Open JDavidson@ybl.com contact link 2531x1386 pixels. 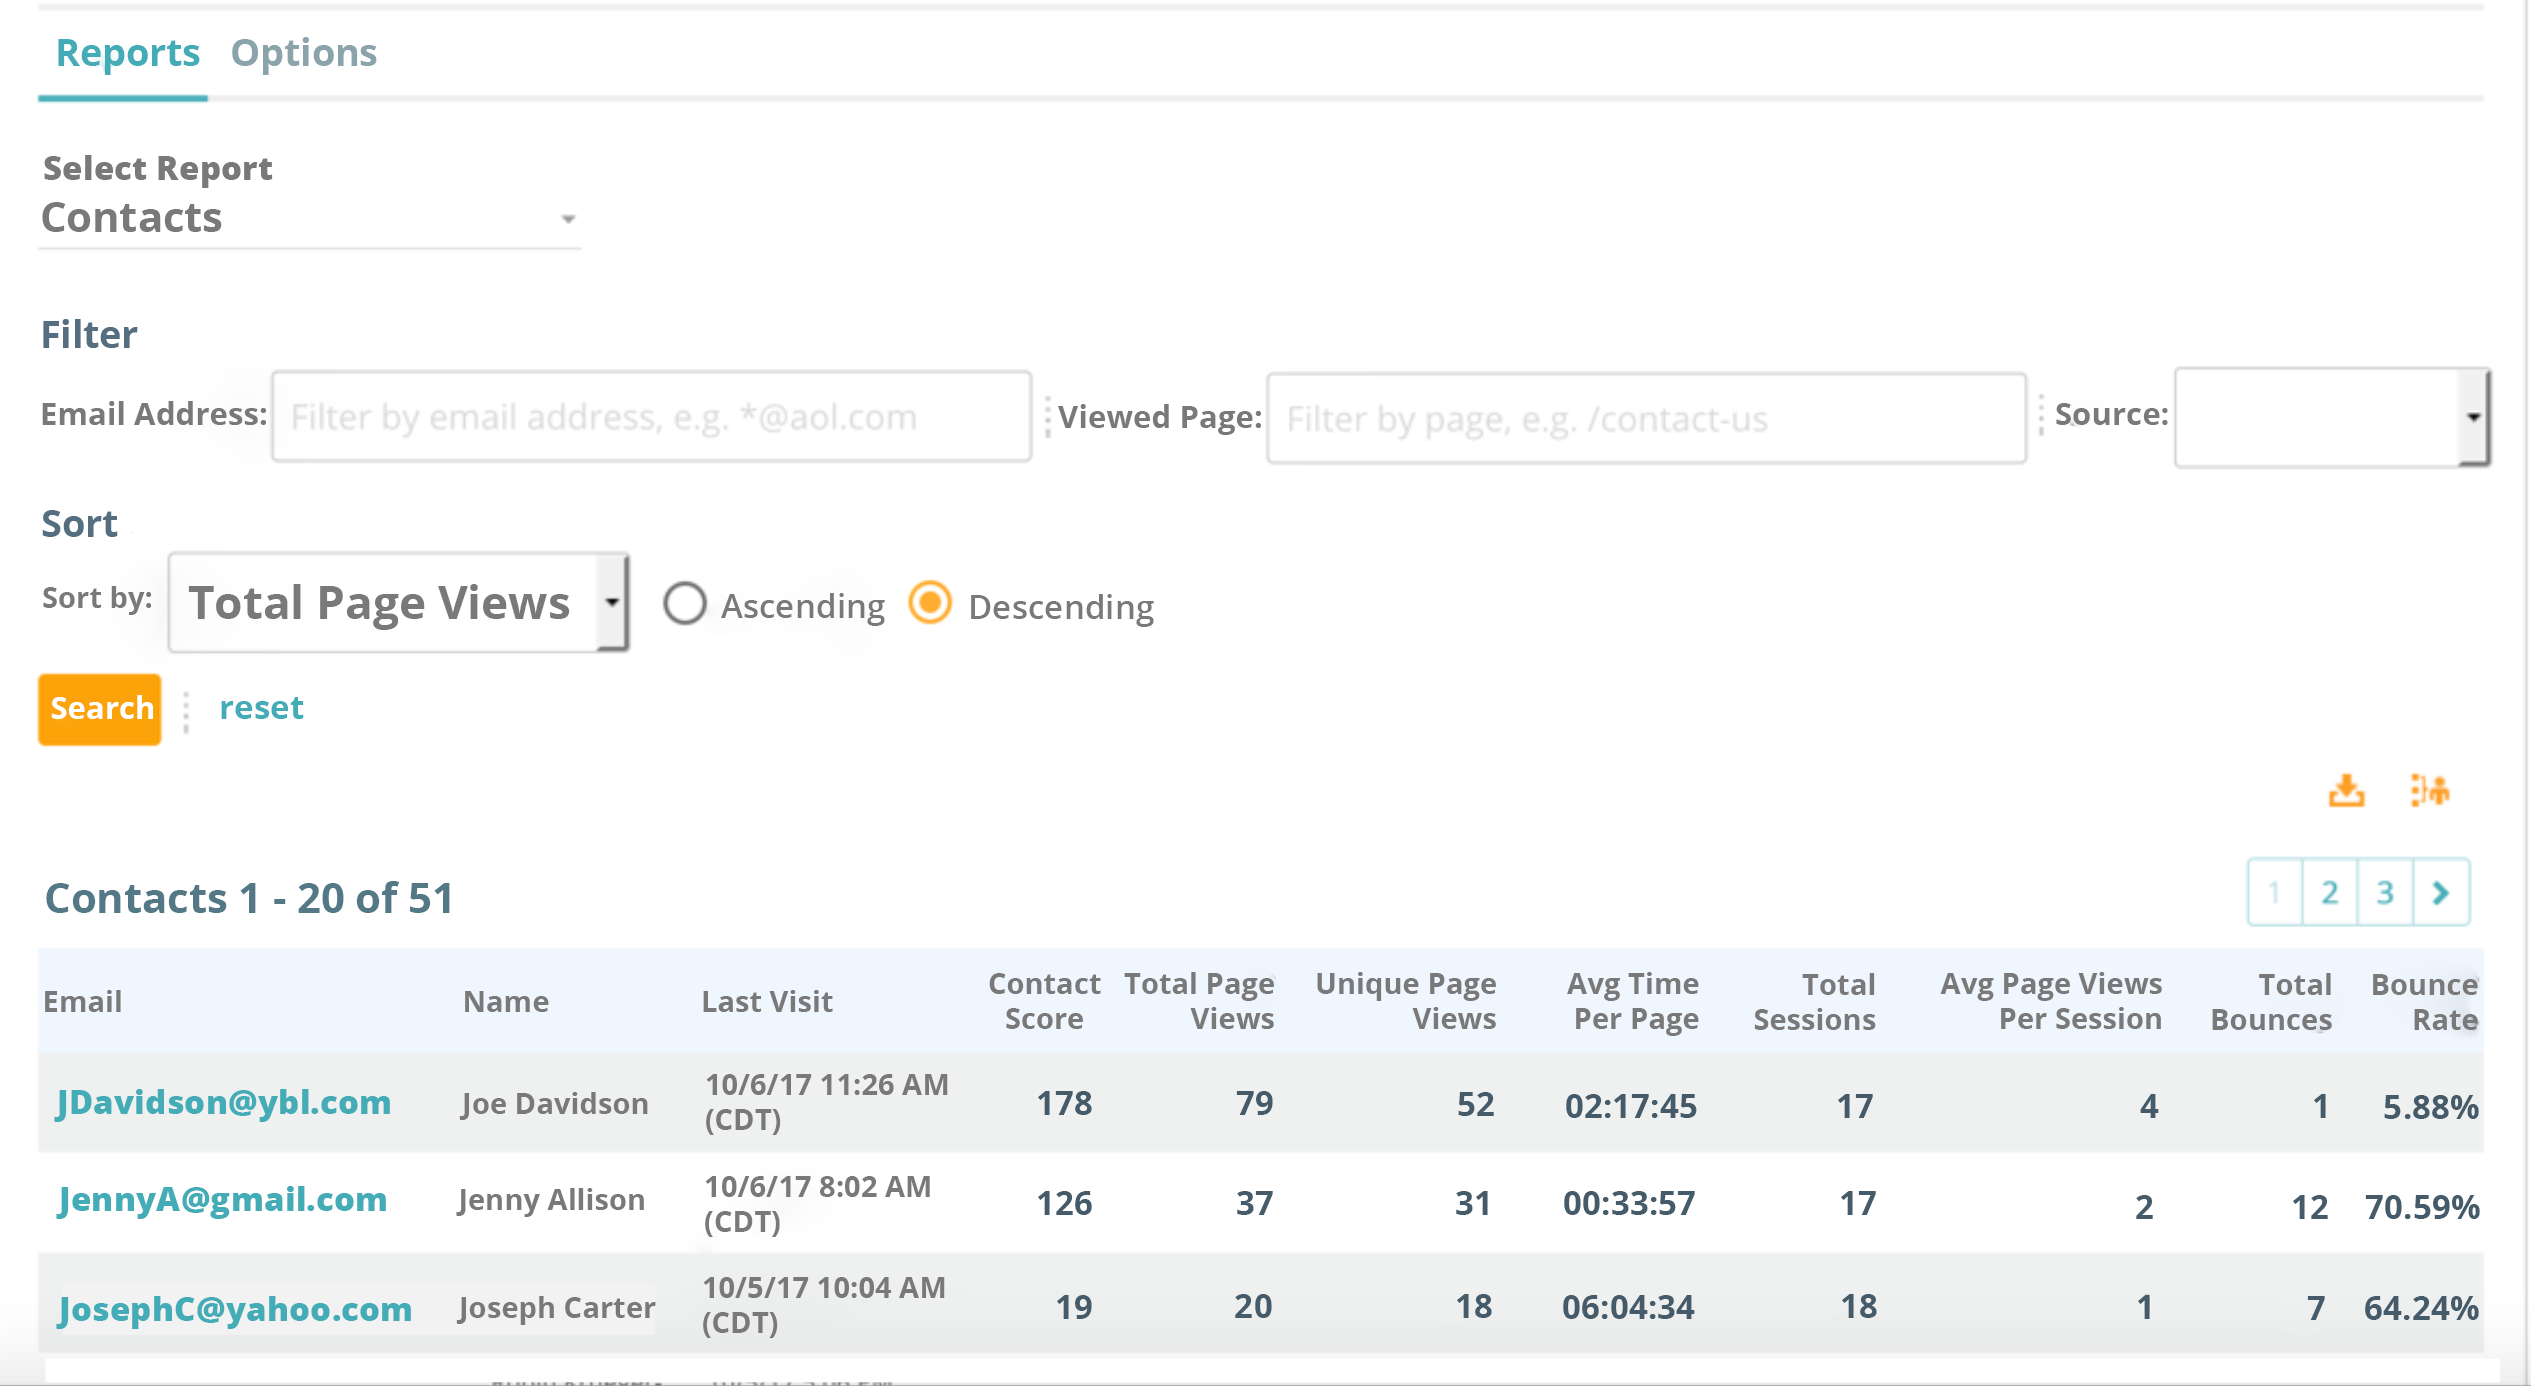(x=224, y=1102)
